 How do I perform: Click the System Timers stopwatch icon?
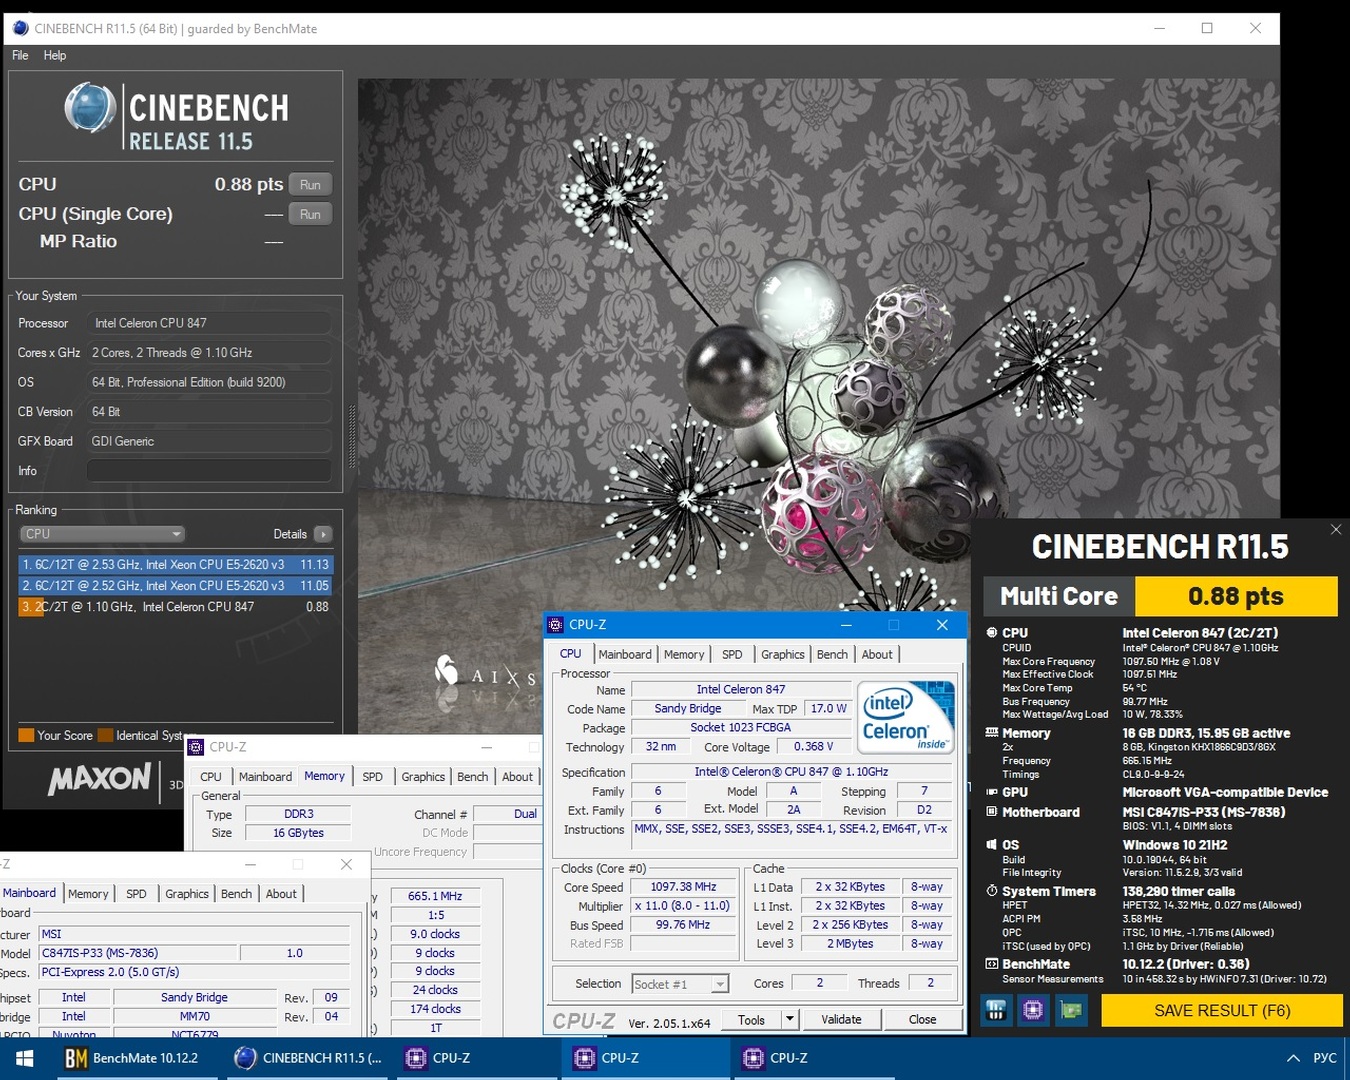point(992,891)
